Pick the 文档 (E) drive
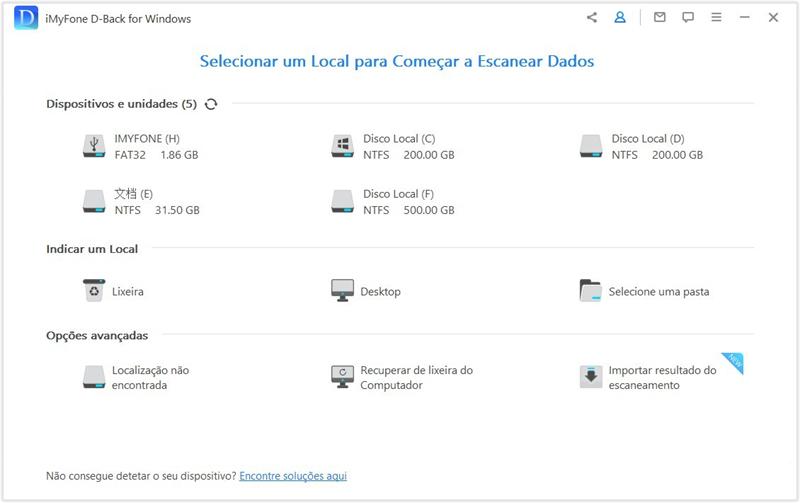800x503 pixels. pyautogui.click(x=140, y=202)
